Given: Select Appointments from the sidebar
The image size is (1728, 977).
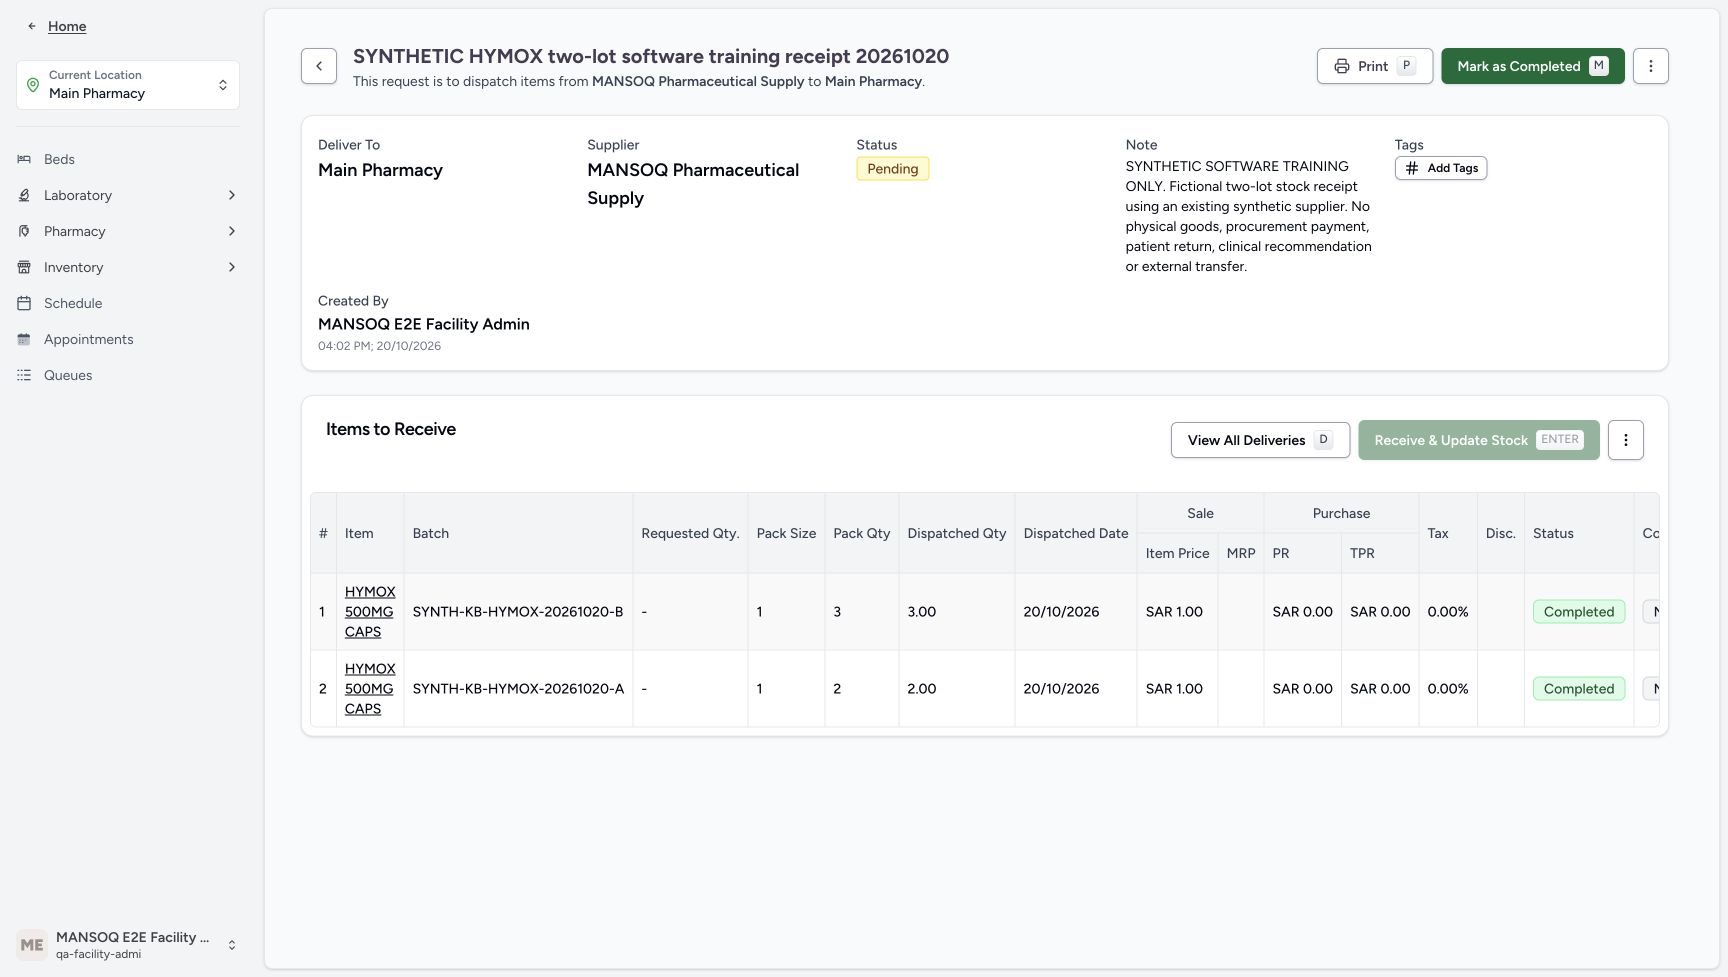Looking at the screenshot, I should point(88,339).
